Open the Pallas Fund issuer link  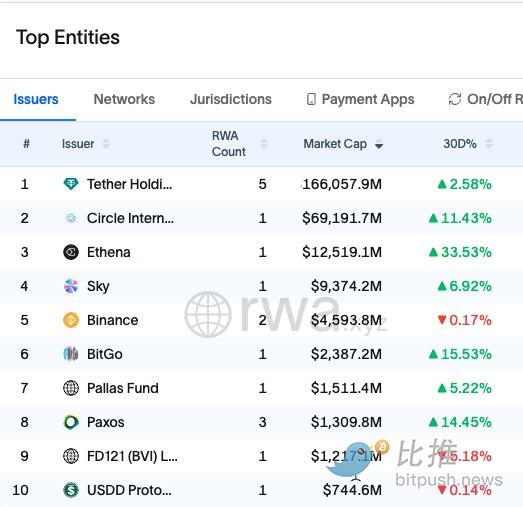(123, 388)
